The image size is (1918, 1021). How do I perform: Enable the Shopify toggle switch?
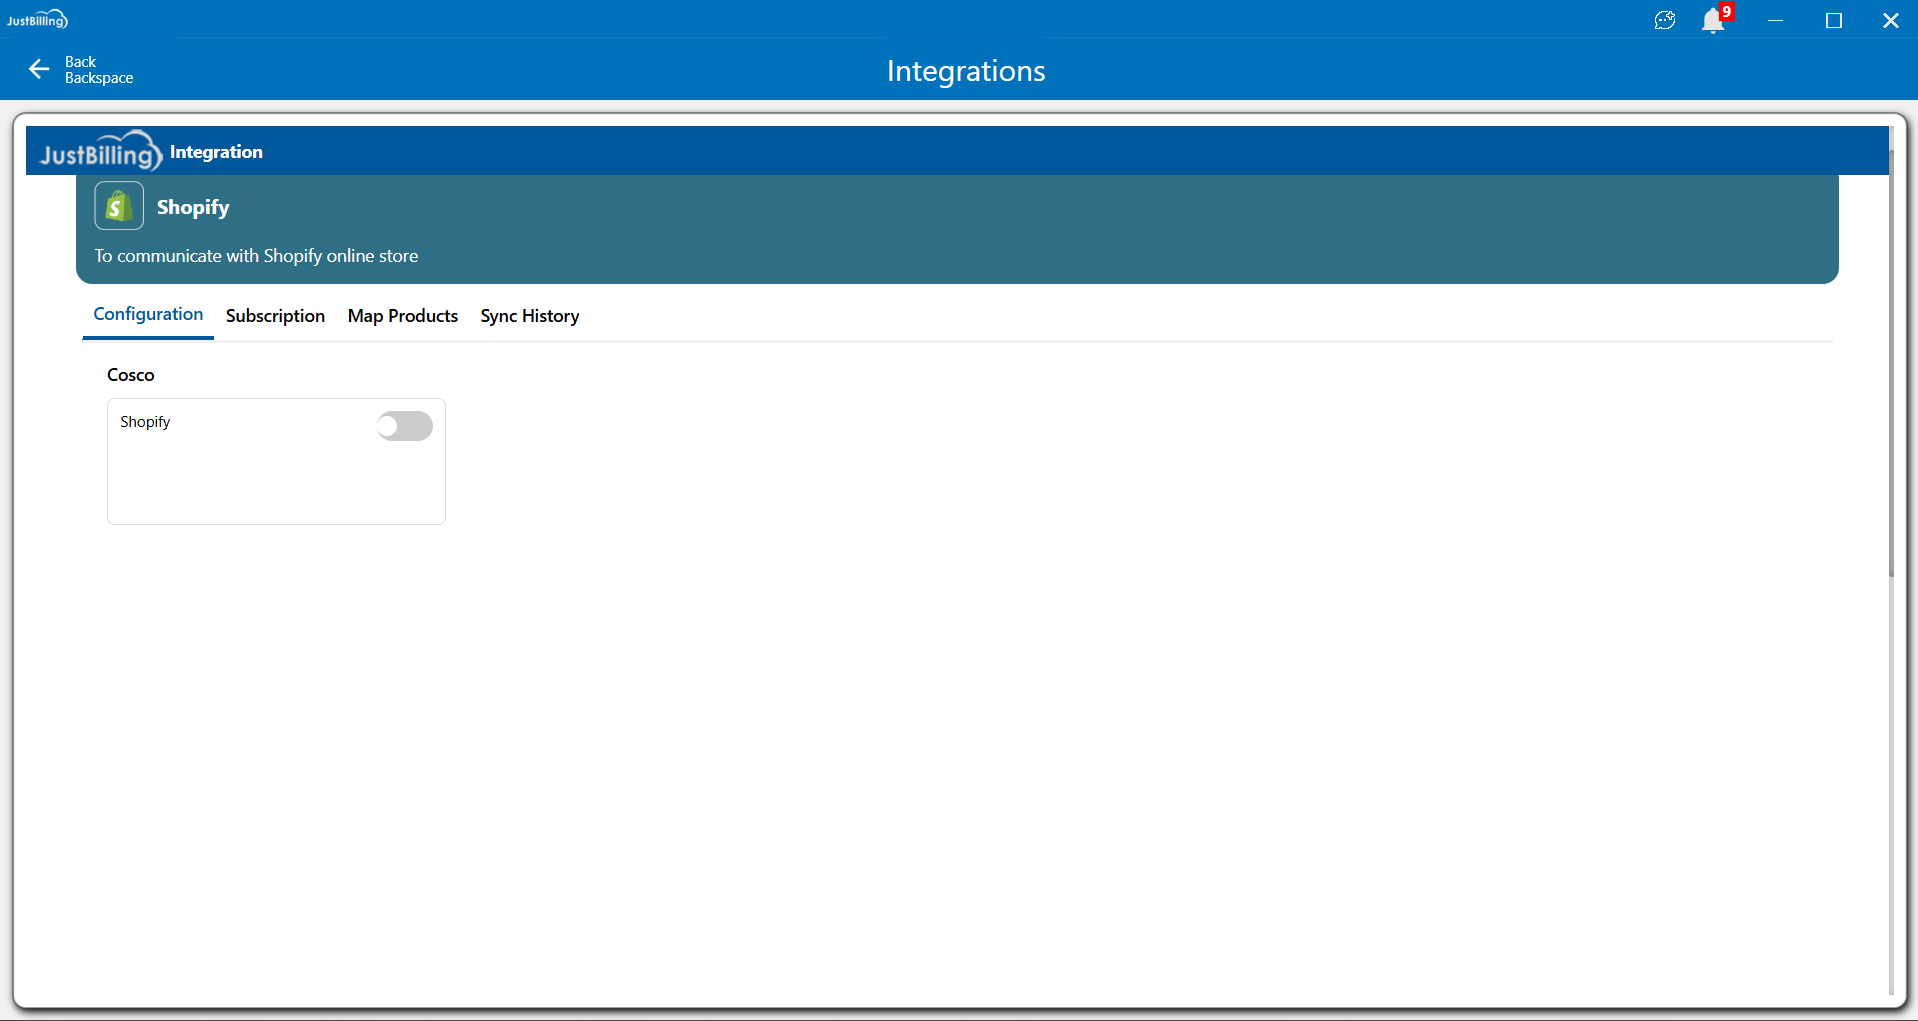click(405, 426)
